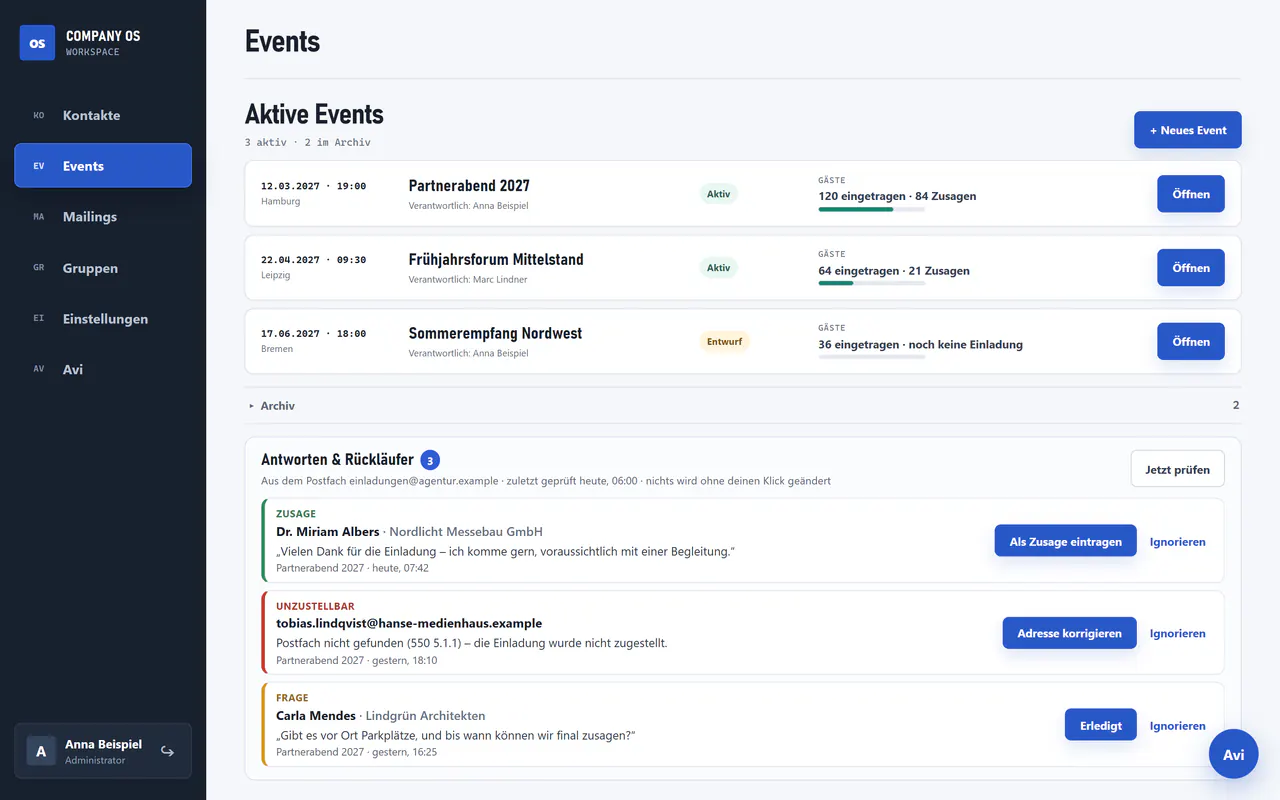Click the + Neues Event button
The height and width of the screenshot is (800, 1280).
tap(1187, 130)
